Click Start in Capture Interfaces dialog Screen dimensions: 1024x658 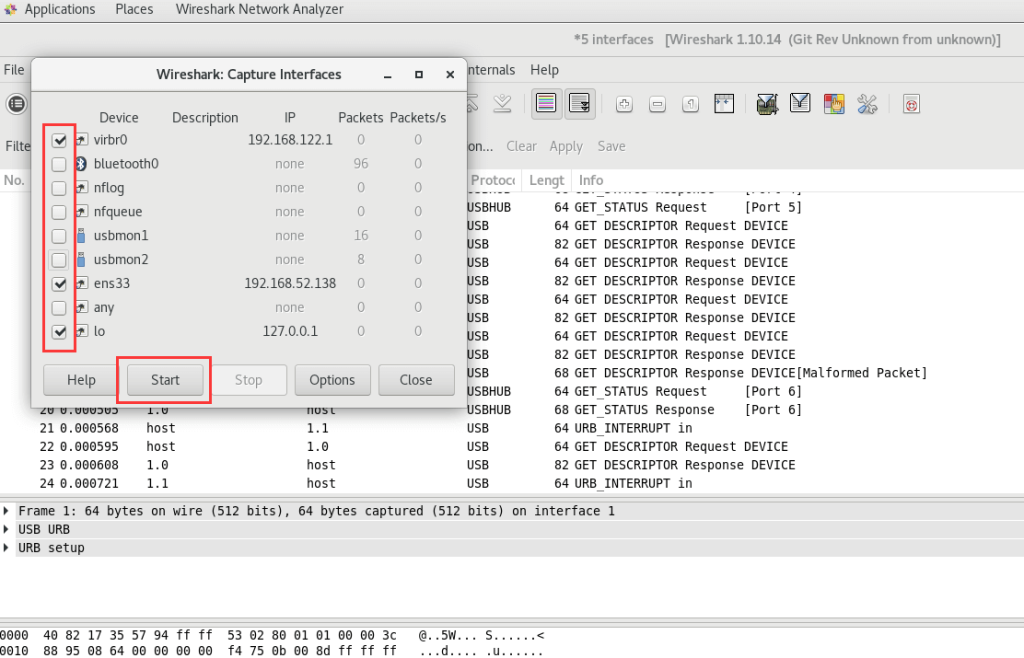click(x=165, y=380)
